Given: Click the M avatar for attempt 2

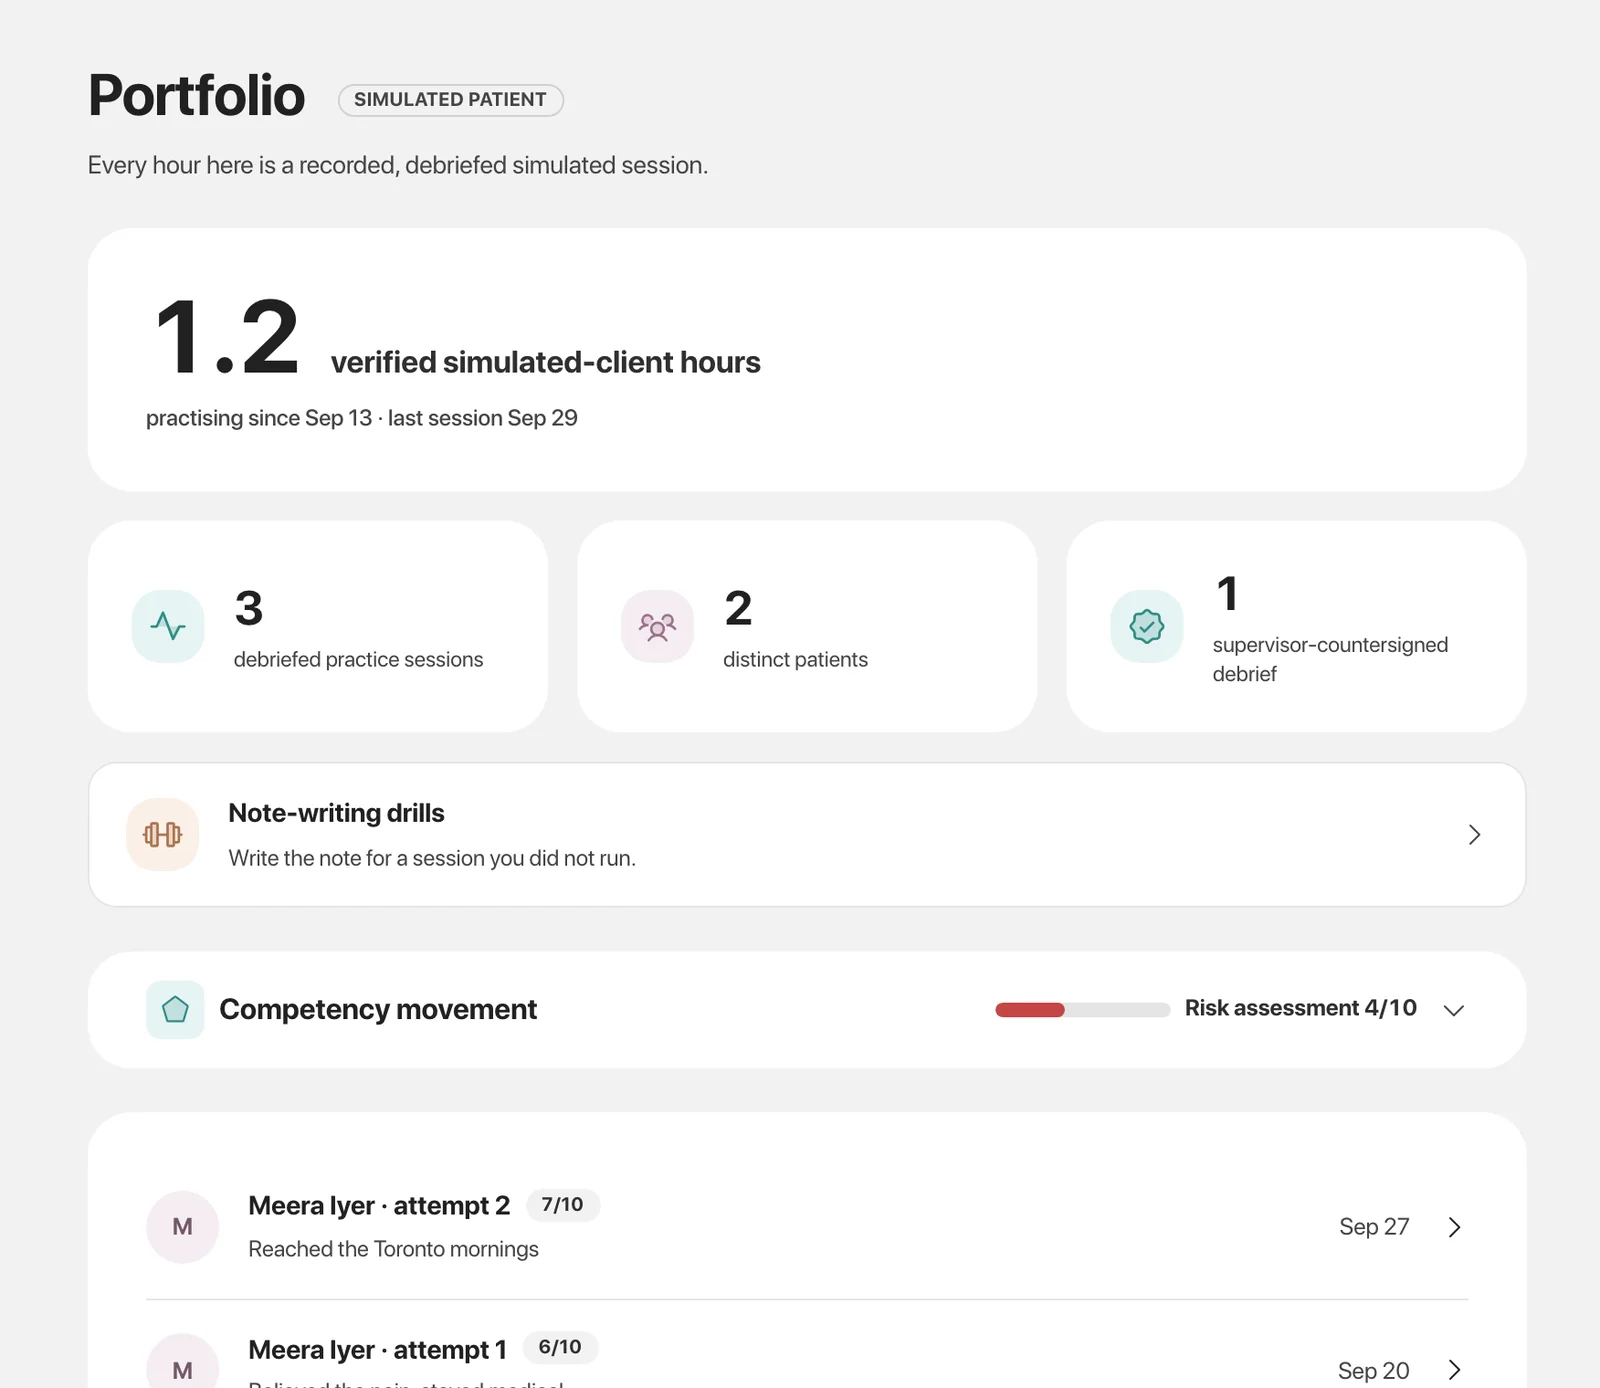Looking at the screenshot, I should (182, 1226).
